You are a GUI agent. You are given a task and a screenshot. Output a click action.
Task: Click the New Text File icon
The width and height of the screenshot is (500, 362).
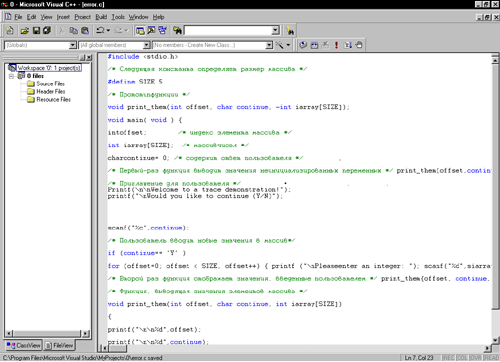(x=10, y=31)
